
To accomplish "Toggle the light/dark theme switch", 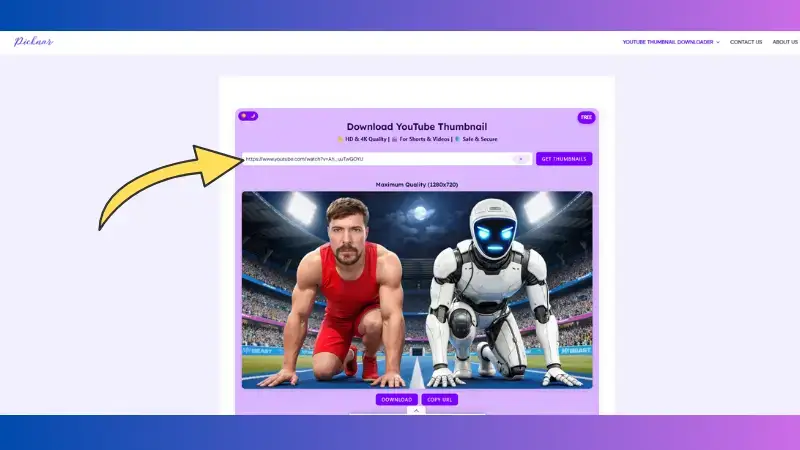I will point(248,116).
